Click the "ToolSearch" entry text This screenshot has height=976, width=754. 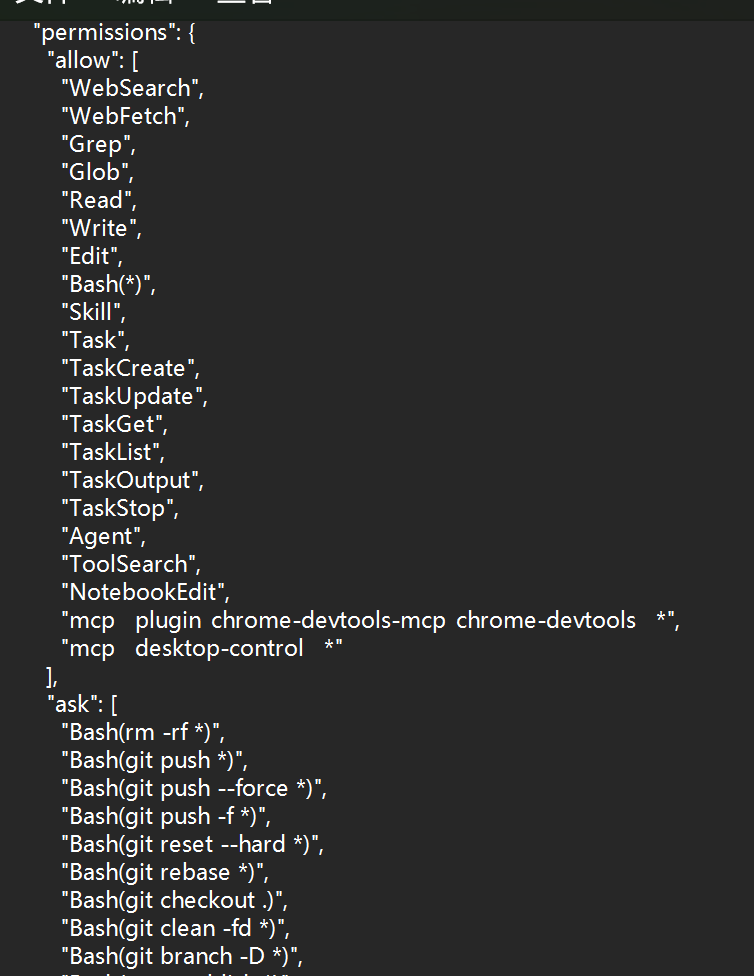128,565
